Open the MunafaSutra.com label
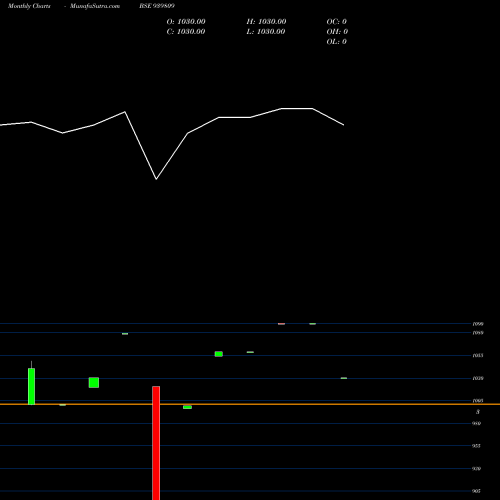This screenshot has width=500, height=500. [x=95, y=6]
